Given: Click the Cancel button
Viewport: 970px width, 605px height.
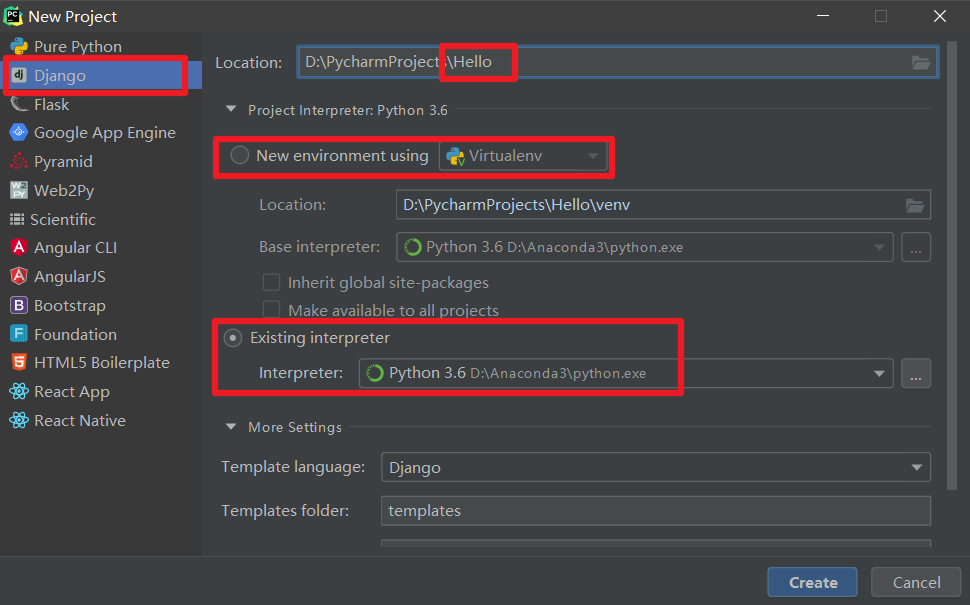Looking at the screenshot, I should (916, 582).
